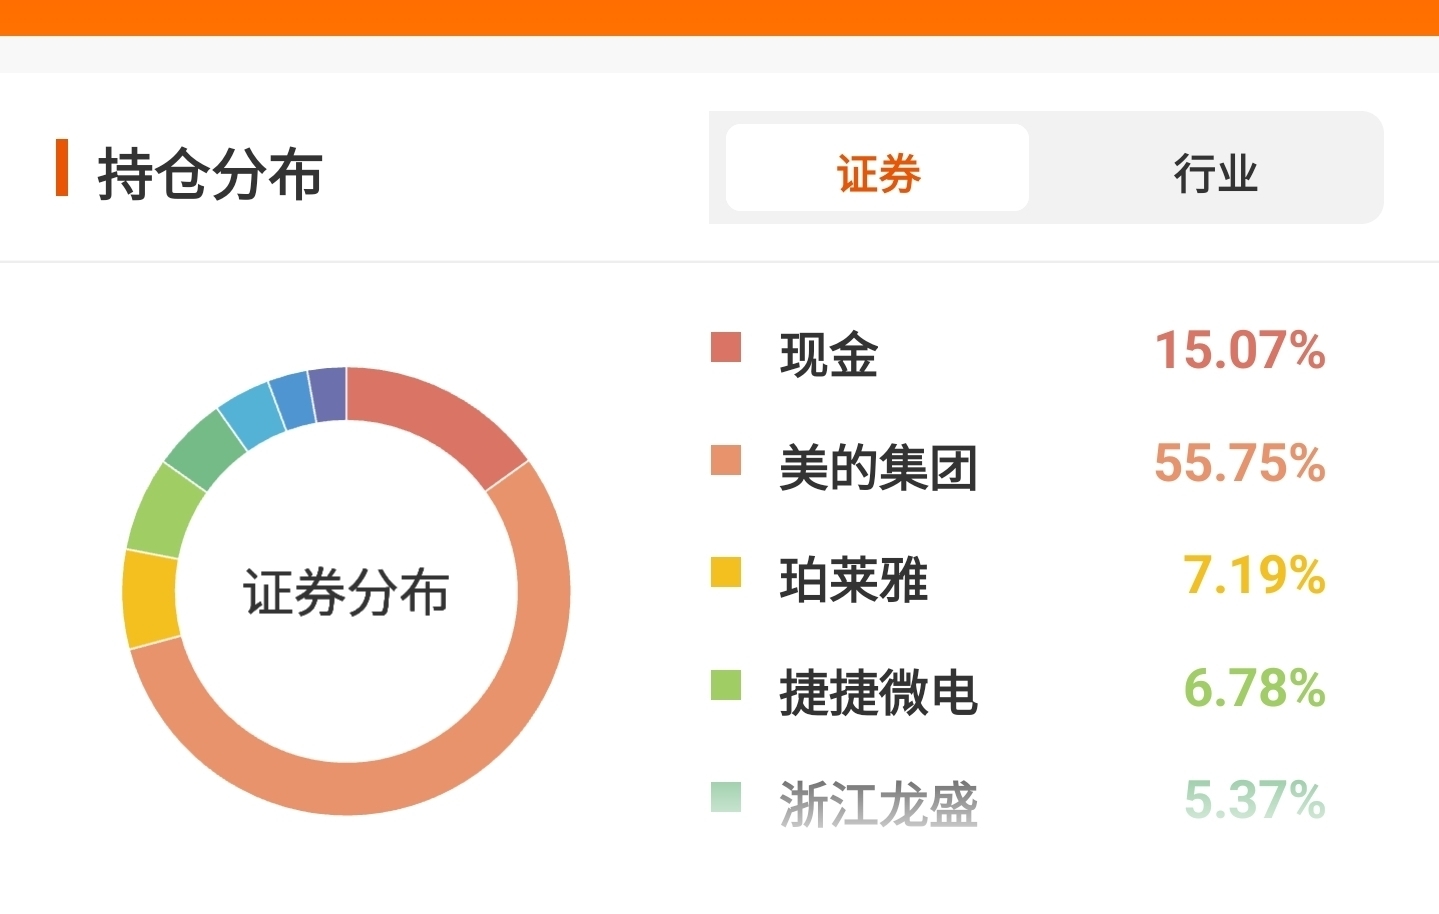Click the pale green 浙江龙盛 legend square
The height and width of the screenshot is (914, 1439).
tap(726, 798)
